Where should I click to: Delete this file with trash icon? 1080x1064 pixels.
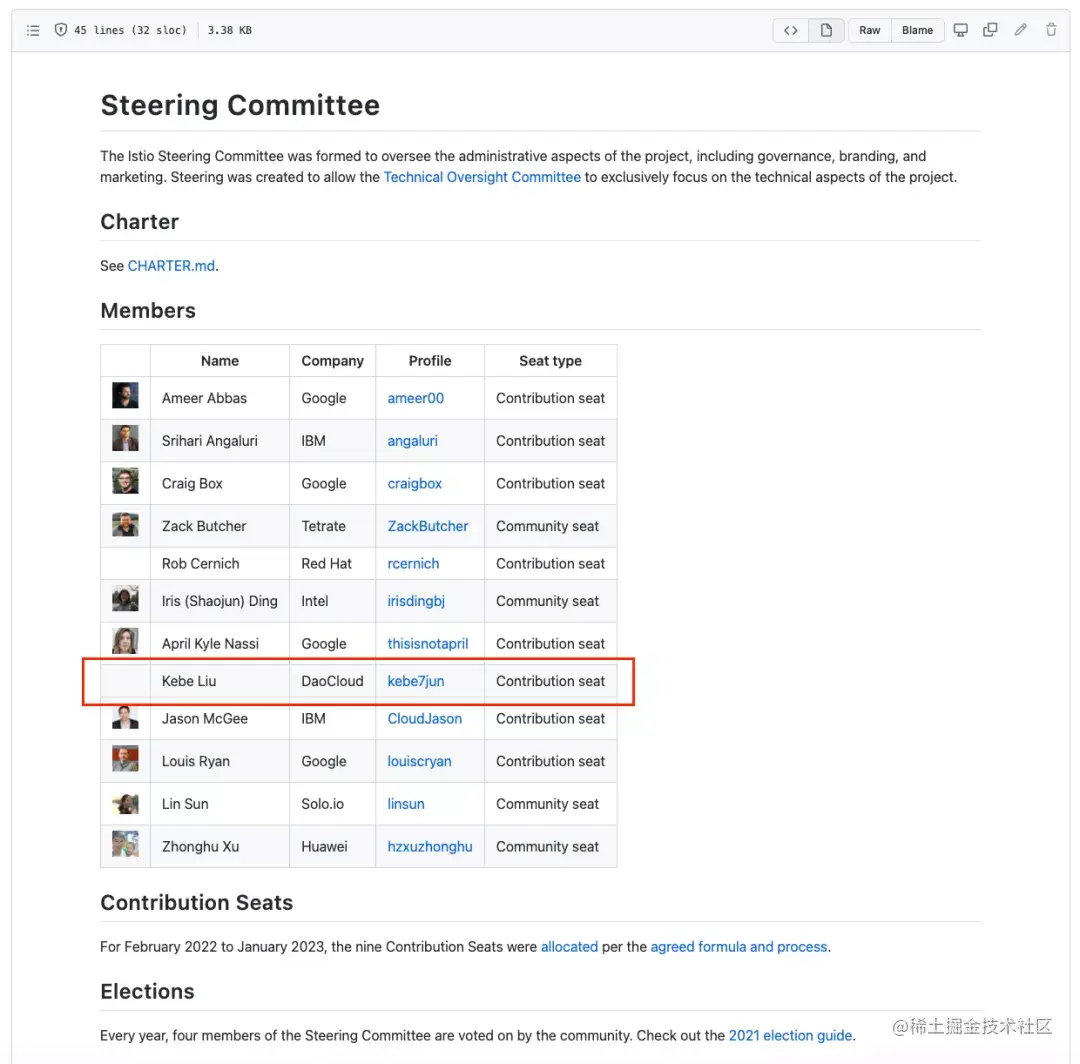[x=1051, y=30]
